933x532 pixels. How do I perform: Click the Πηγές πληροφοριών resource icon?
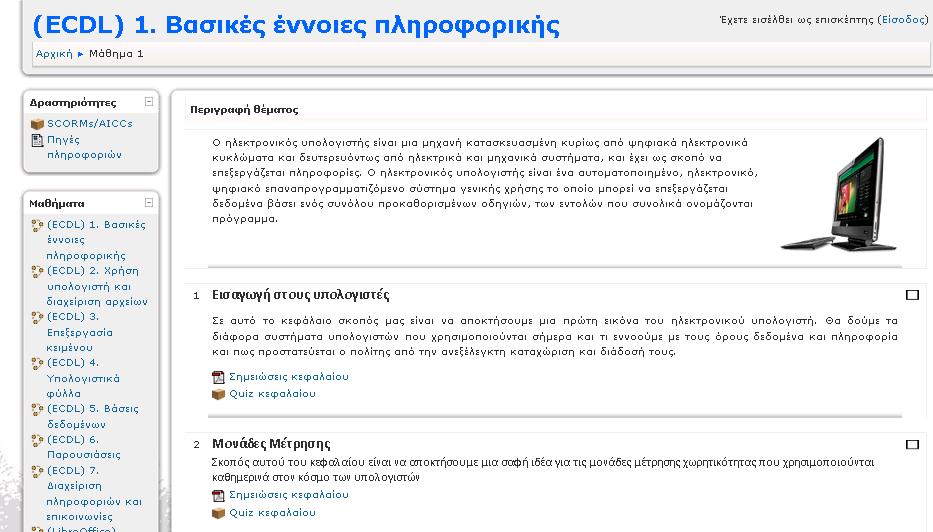pos(37,140)
